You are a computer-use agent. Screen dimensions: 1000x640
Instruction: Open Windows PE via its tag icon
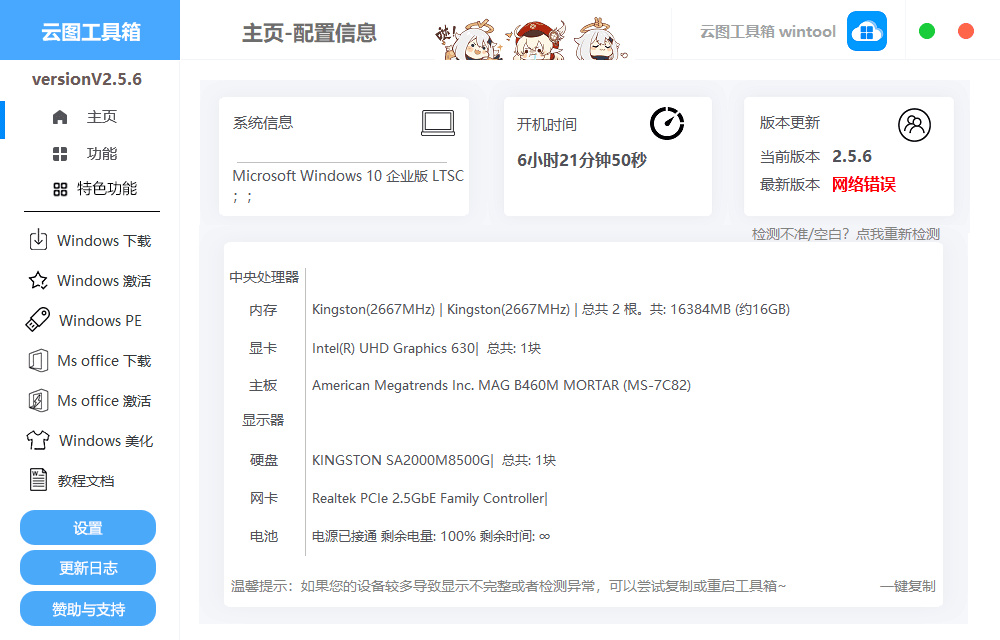pos(37,320)
